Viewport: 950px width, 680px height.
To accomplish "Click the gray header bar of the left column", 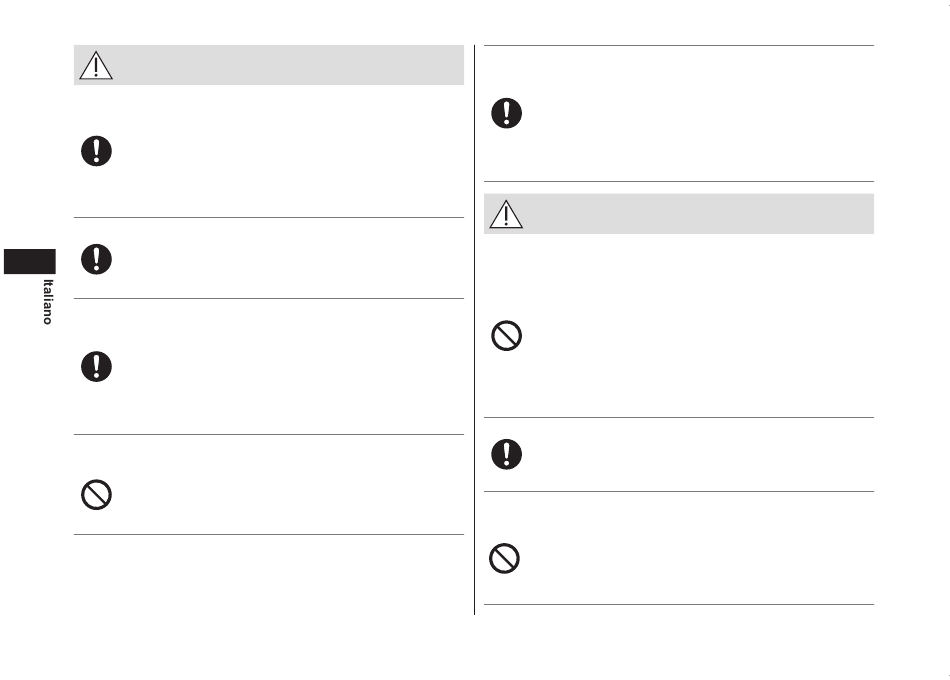I will click(269, 65).
